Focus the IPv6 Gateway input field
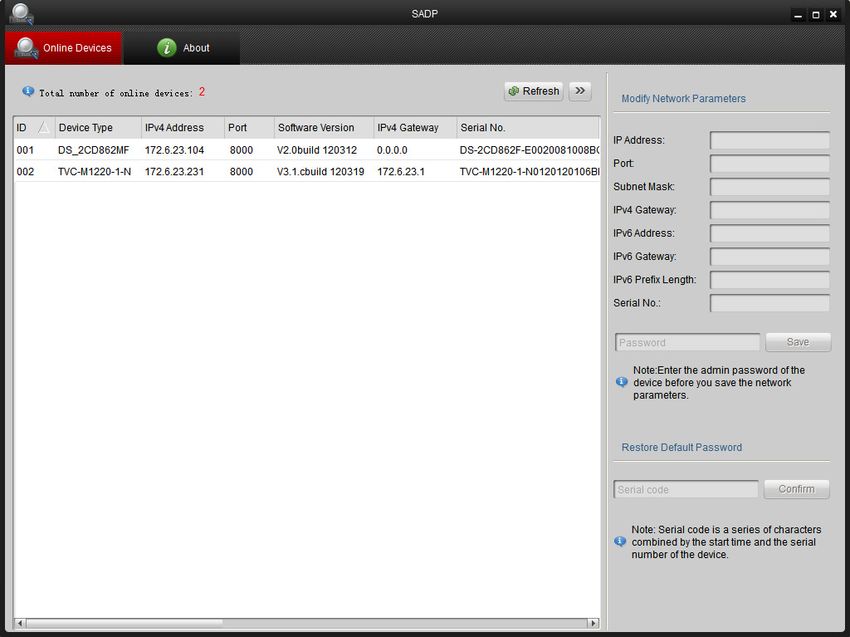 [x=769, y=257]
